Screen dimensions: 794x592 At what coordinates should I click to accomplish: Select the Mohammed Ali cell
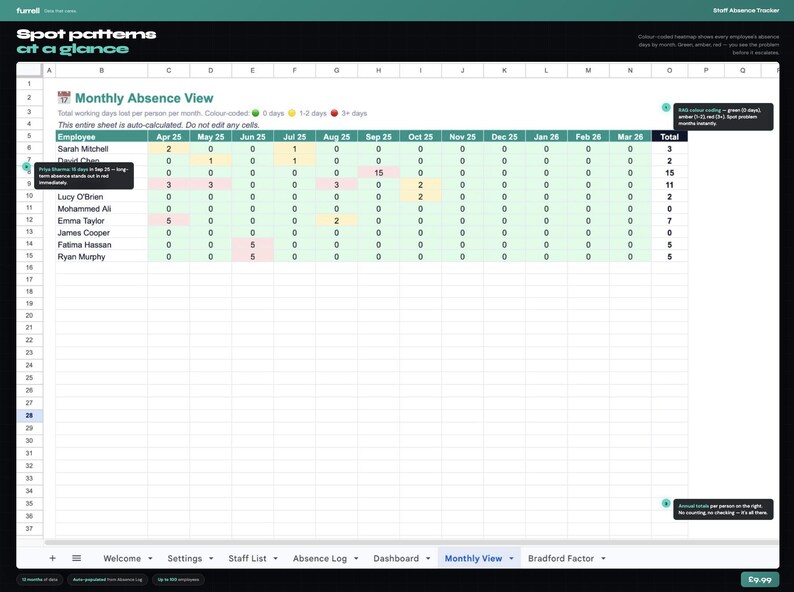tap(101, 209)
